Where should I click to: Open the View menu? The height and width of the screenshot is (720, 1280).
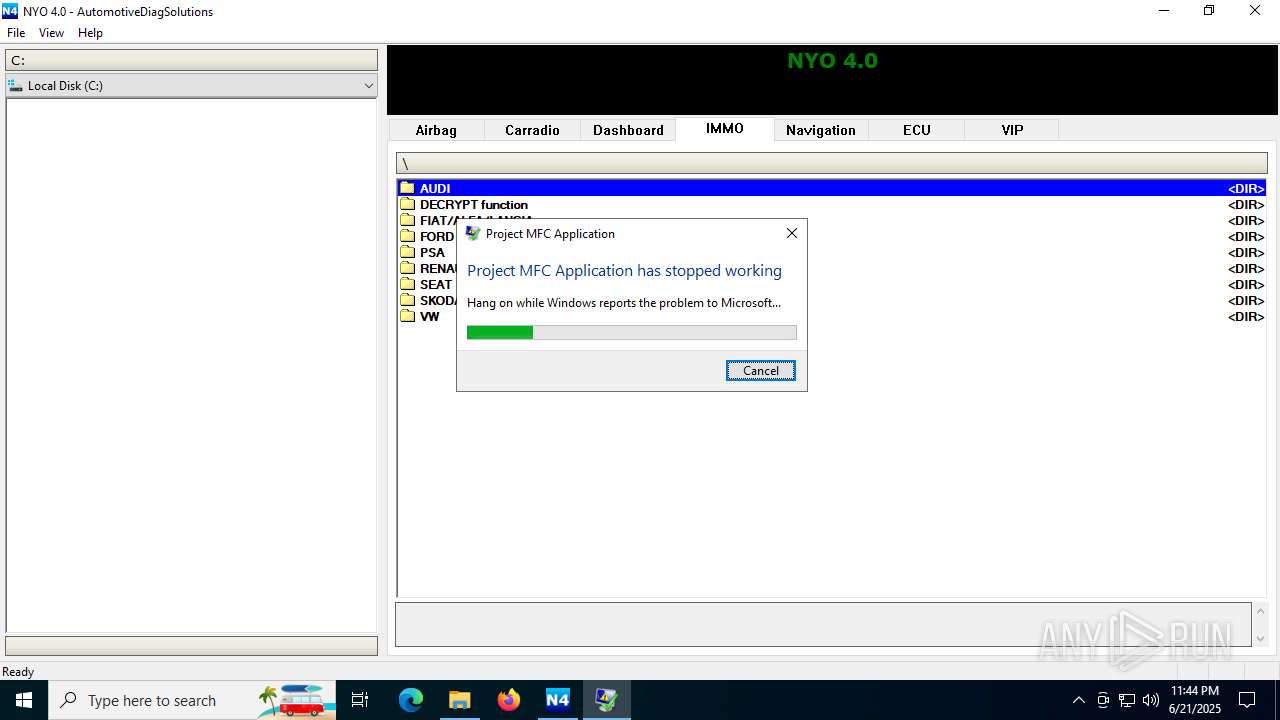click(x=51, y=33)
